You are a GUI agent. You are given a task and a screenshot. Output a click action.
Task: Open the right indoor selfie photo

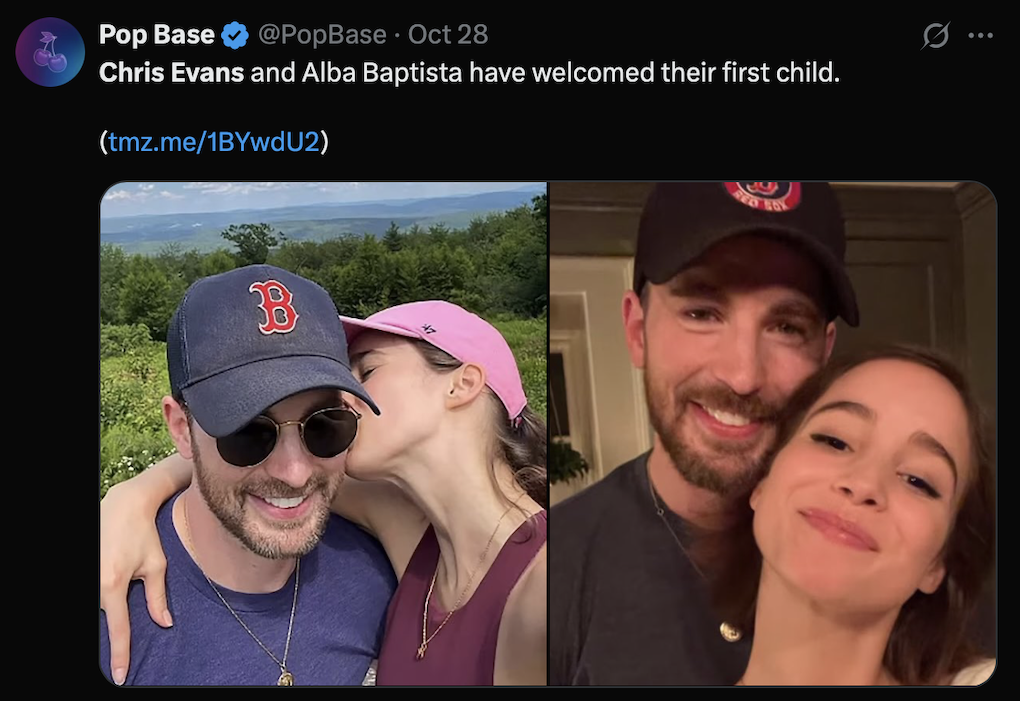click(x=772, y=433)
